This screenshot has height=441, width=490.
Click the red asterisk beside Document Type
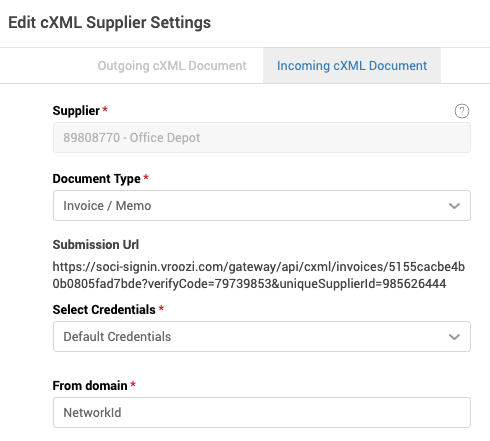[146, 177]
